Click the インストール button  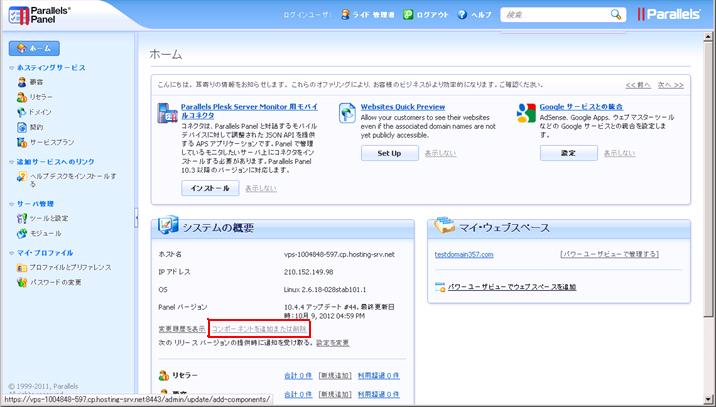pos(210,188)
